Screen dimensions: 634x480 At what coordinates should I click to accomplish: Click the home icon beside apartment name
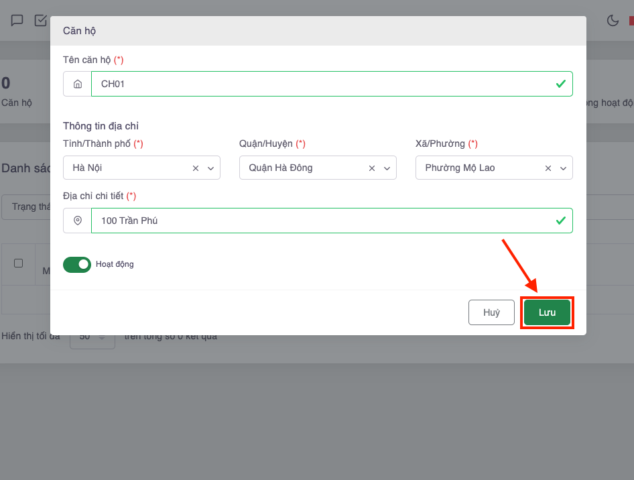pos(77,84)
